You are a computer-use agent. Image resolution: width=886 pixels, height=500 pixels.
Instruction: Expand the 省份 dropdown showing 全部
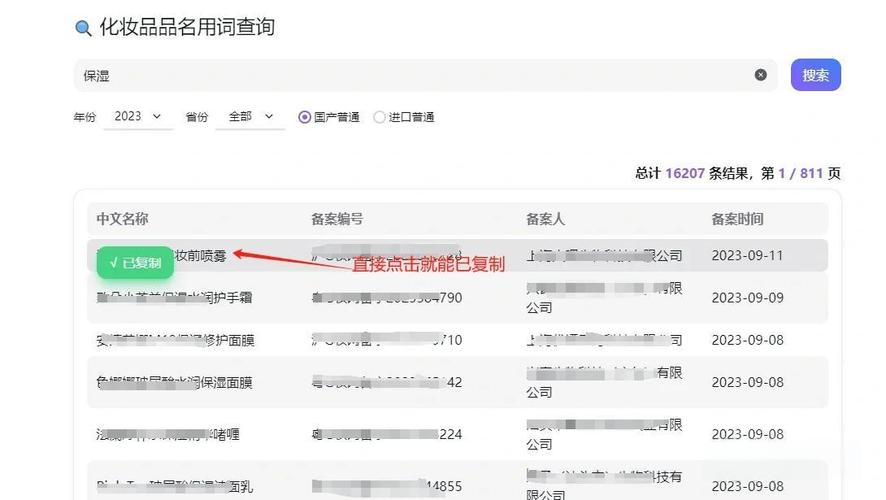pos(250,117)
